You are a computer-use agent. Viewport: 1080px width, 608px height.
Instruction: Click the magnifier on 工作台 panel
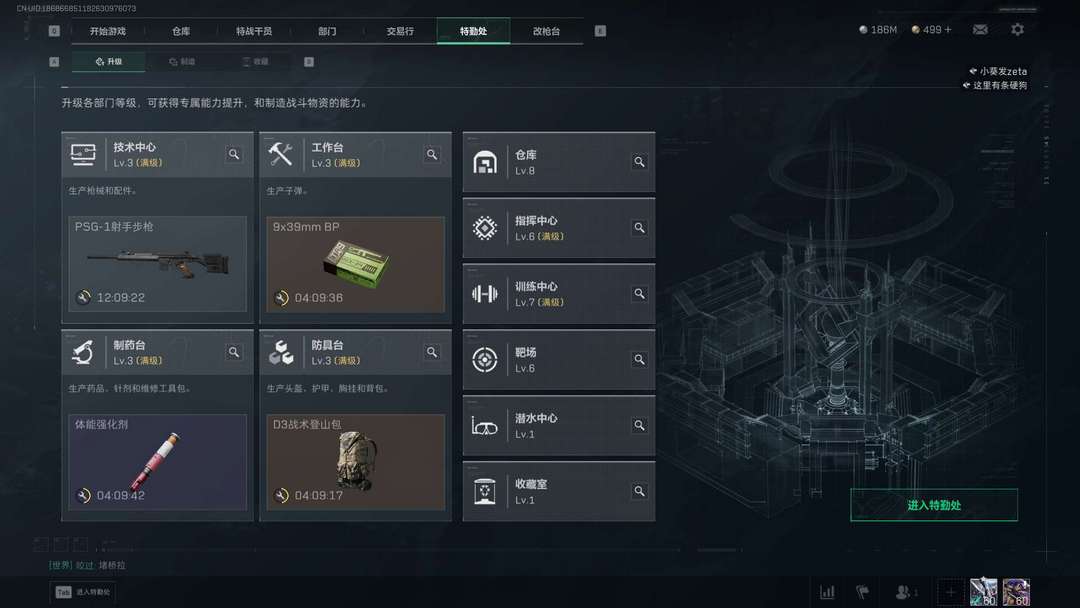point(432,154)
